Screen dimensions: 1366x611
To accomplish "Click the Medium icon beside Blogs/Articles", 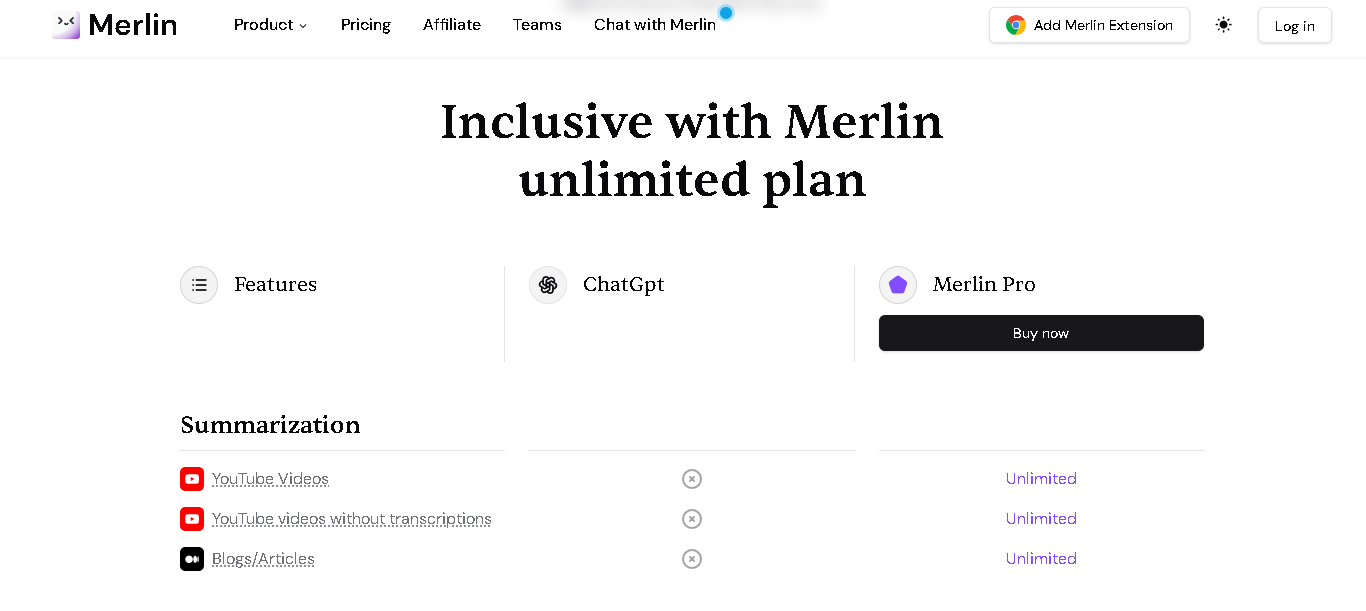I will coord(192,559).
